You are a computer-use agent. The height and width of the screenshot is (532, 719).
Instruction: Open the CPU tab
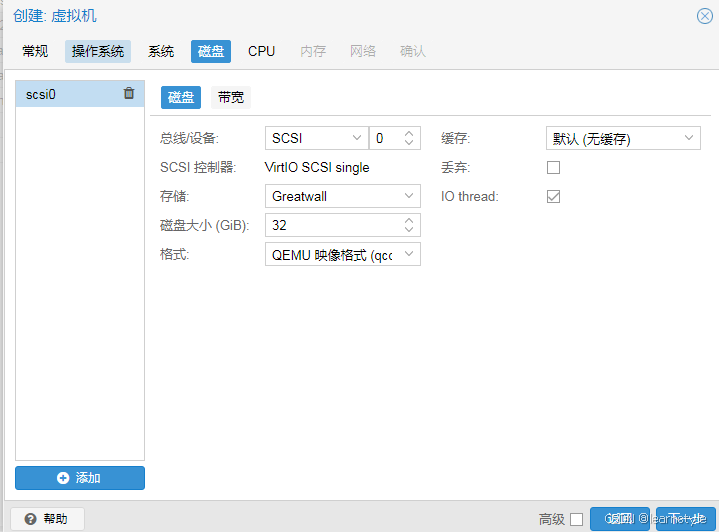click(261, 51)
